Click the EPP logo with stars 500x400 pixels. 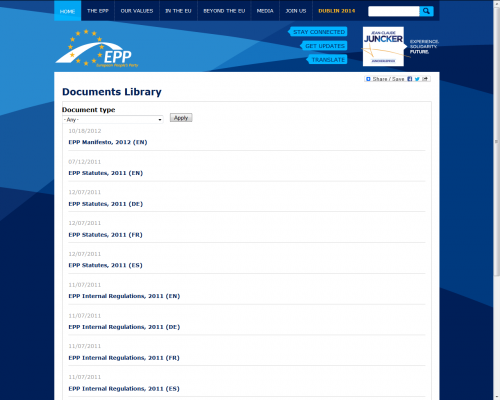pyautogui.click(x=97, y=49)
